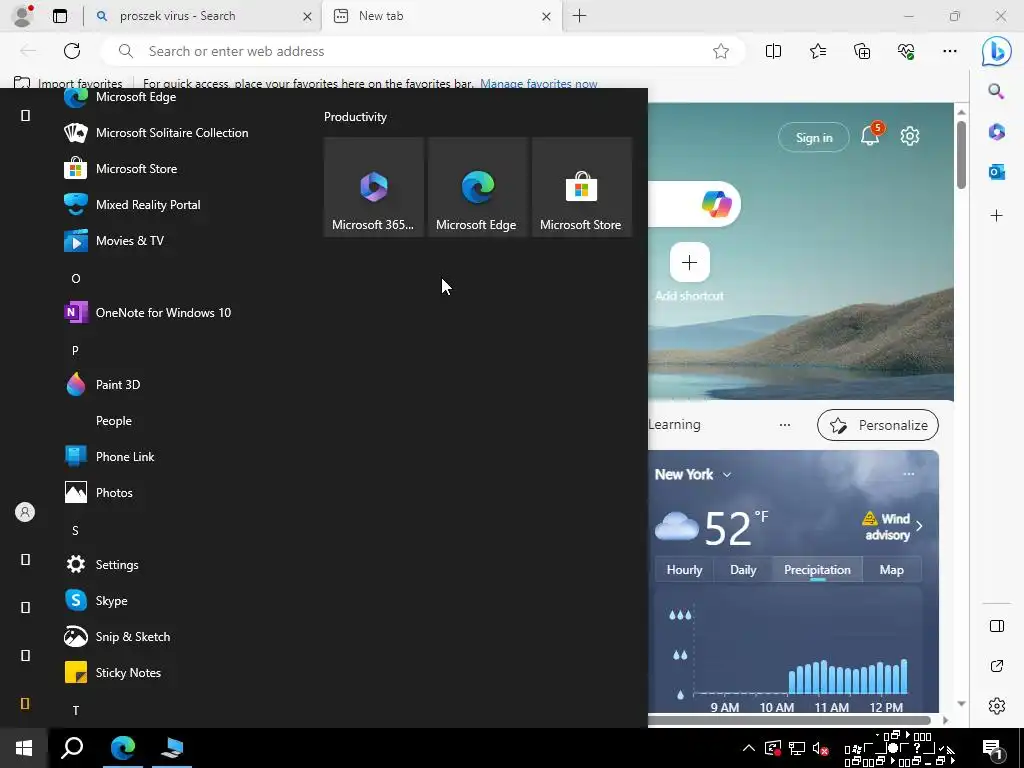The image size is (1024, 768).
Task: Open weather card more options ellipsis
Action: pos(908,474)
